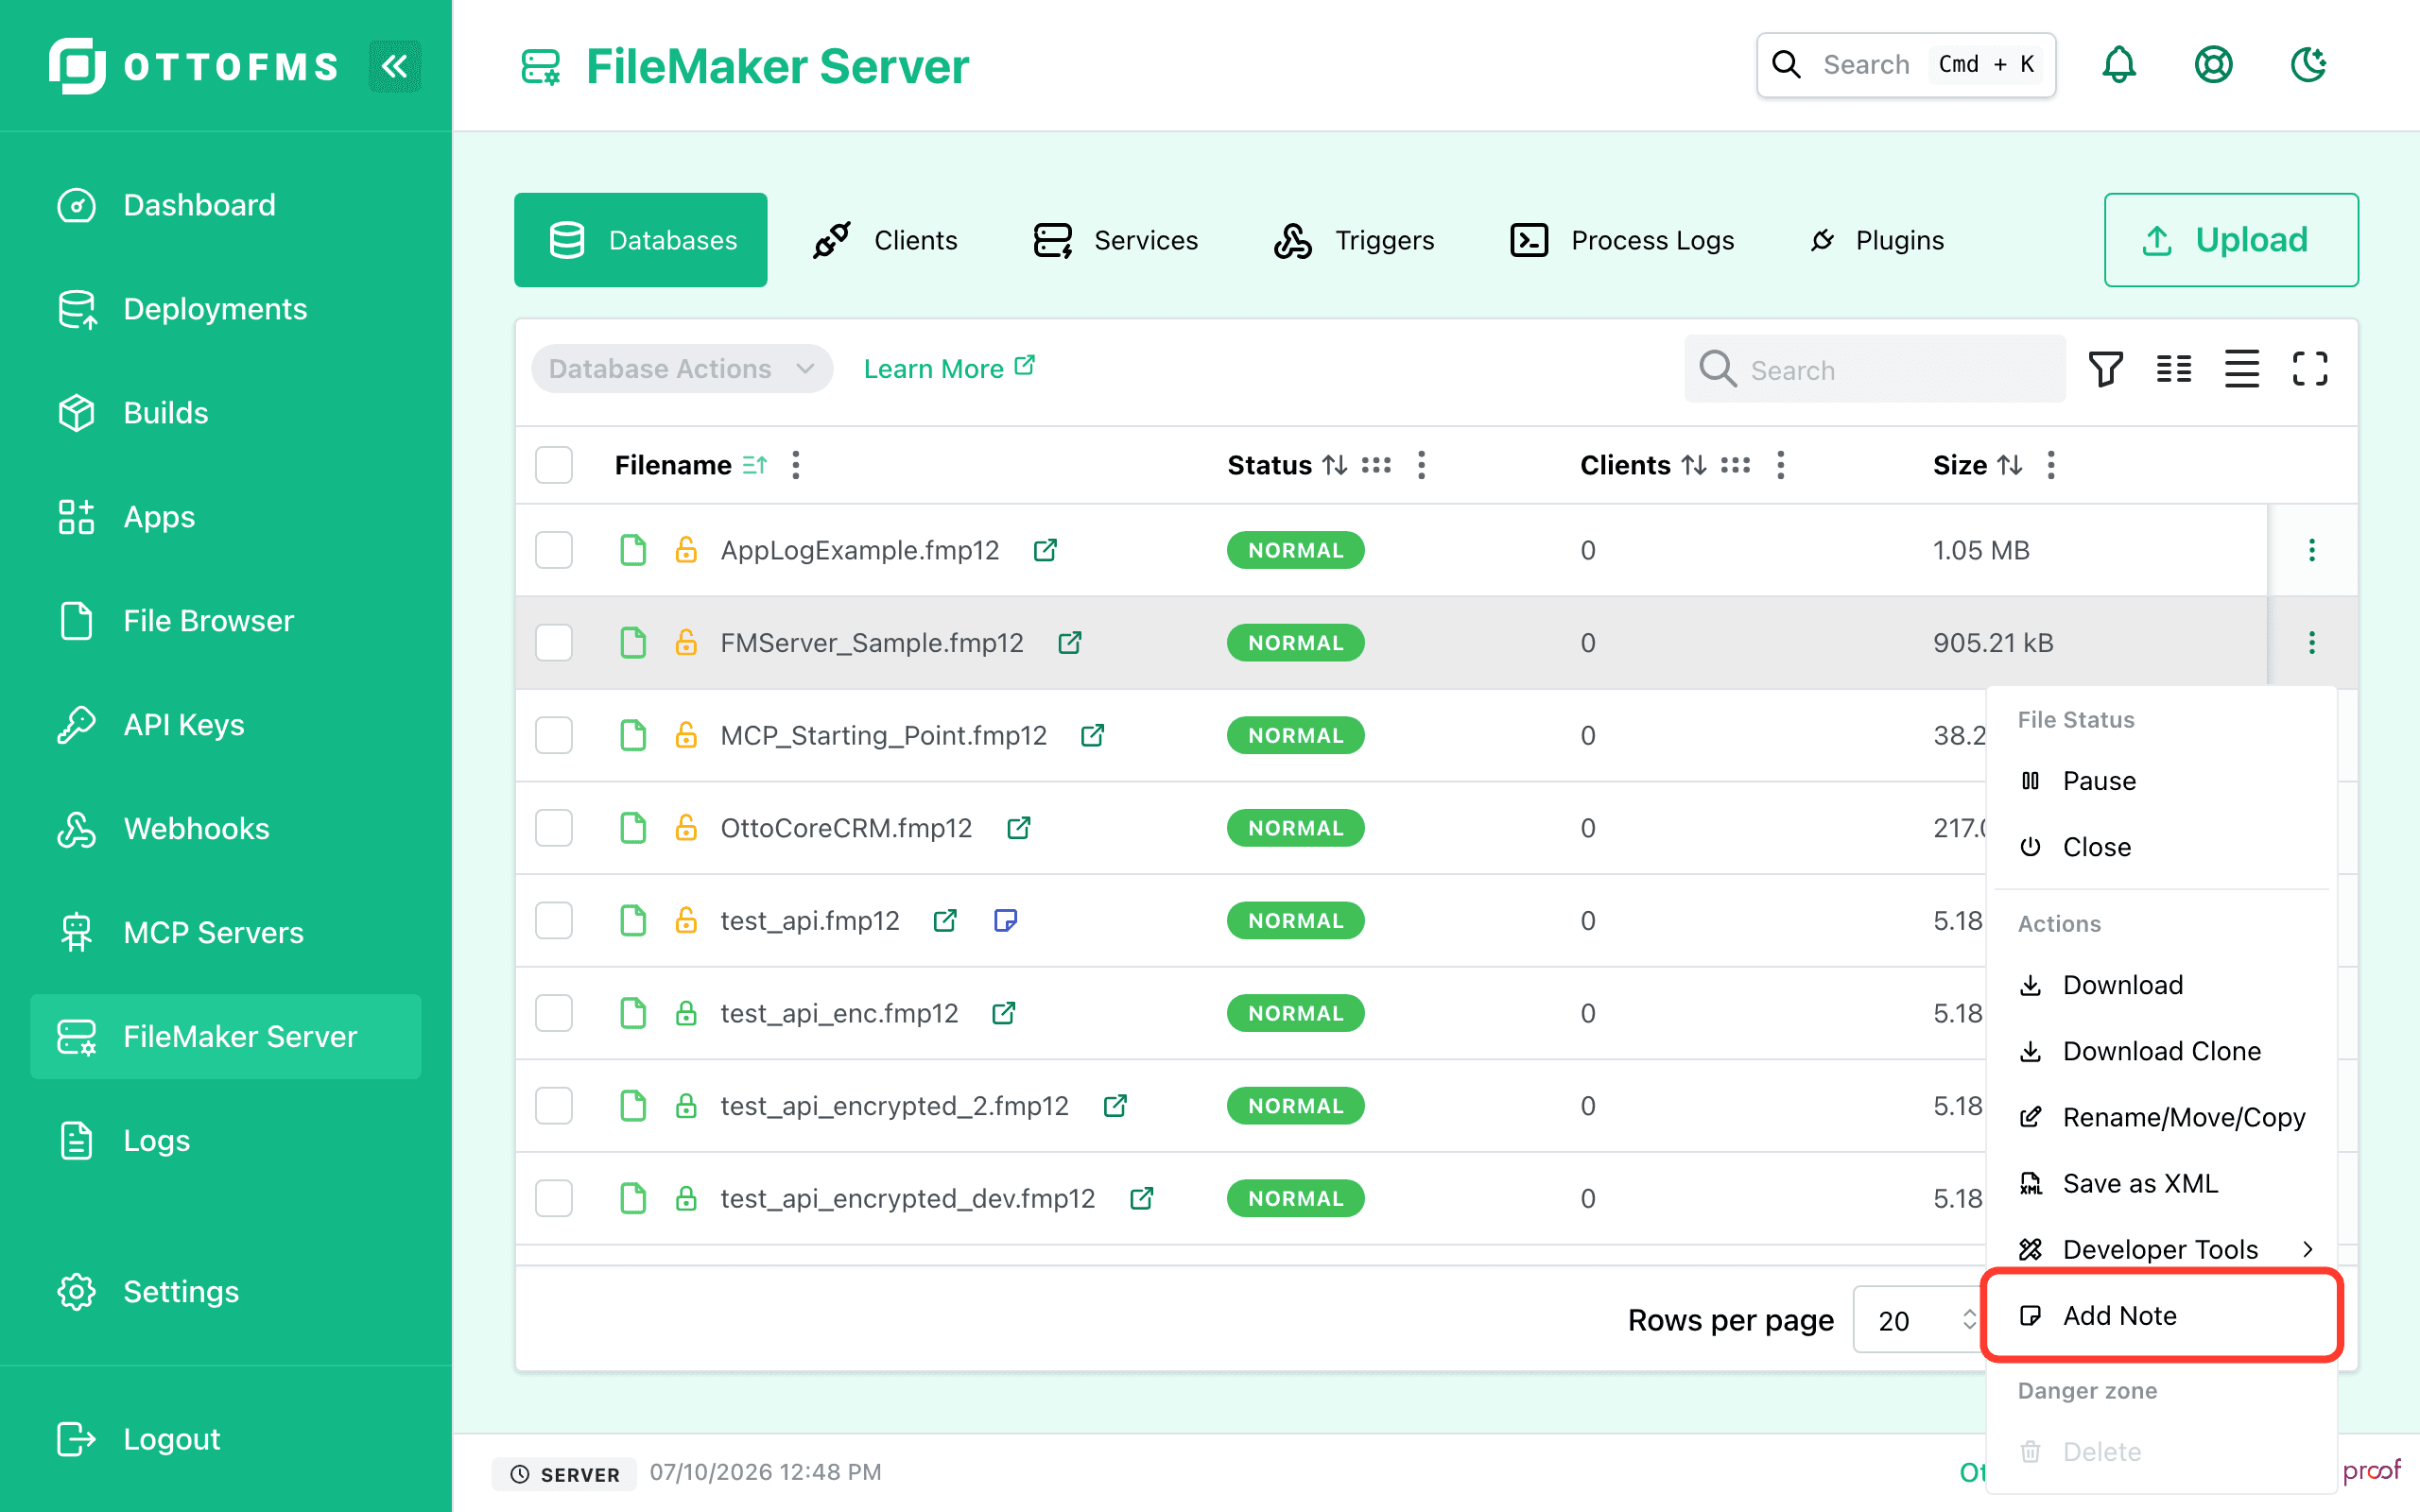Collapse the sidebar with the double-chevron icon
The image size is (2420, 1512).
tap(395, 66)
